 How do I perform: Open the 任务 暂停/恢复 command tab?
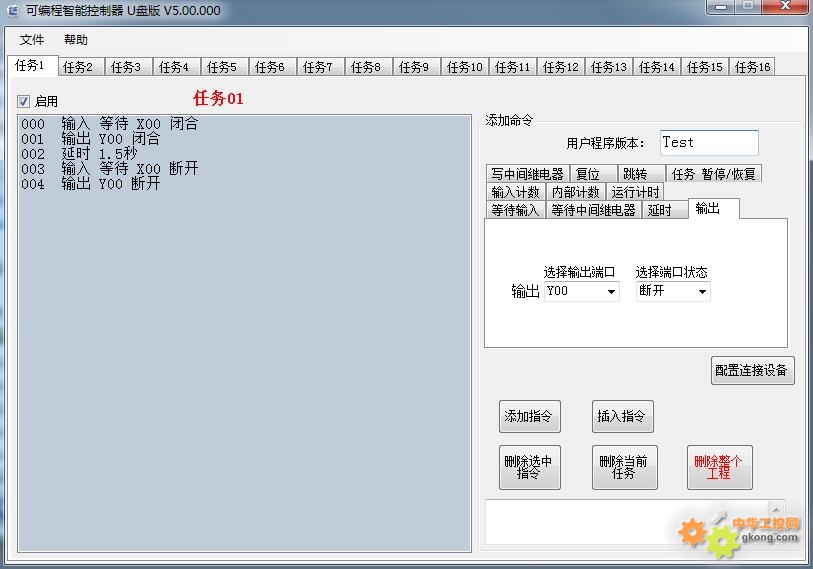click(x=714, y=174)
